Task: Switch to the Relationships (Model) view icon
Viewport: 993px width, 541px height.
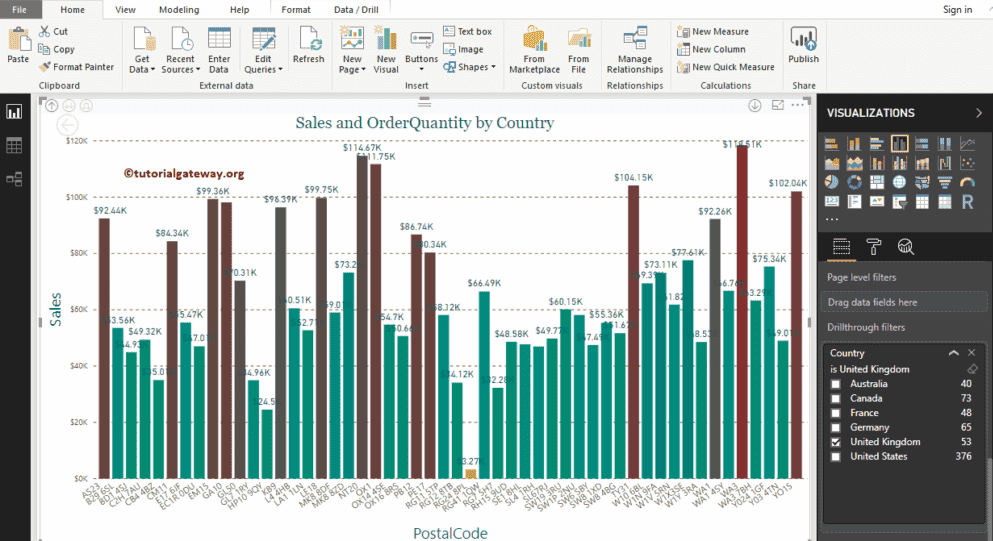Action: tap(14, 179)
